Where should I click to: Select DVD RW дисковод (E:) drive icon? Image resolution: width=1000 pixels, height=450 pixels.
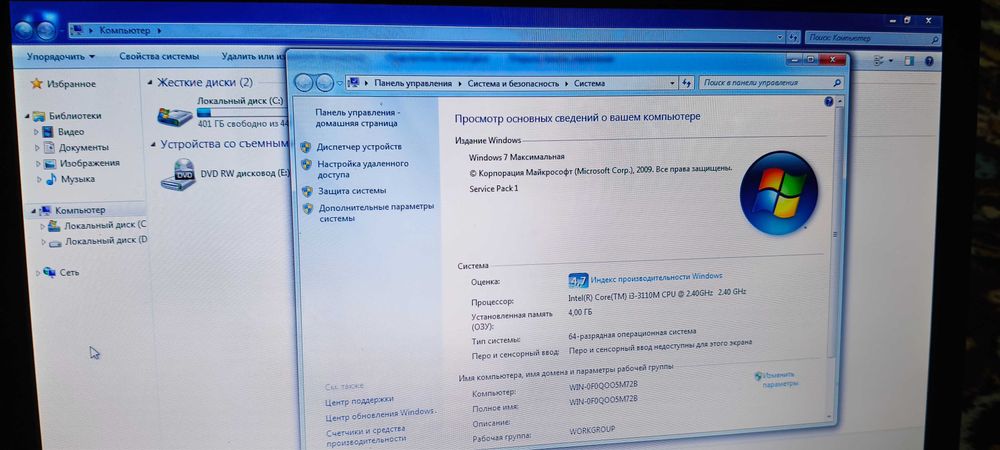(178, 175)
